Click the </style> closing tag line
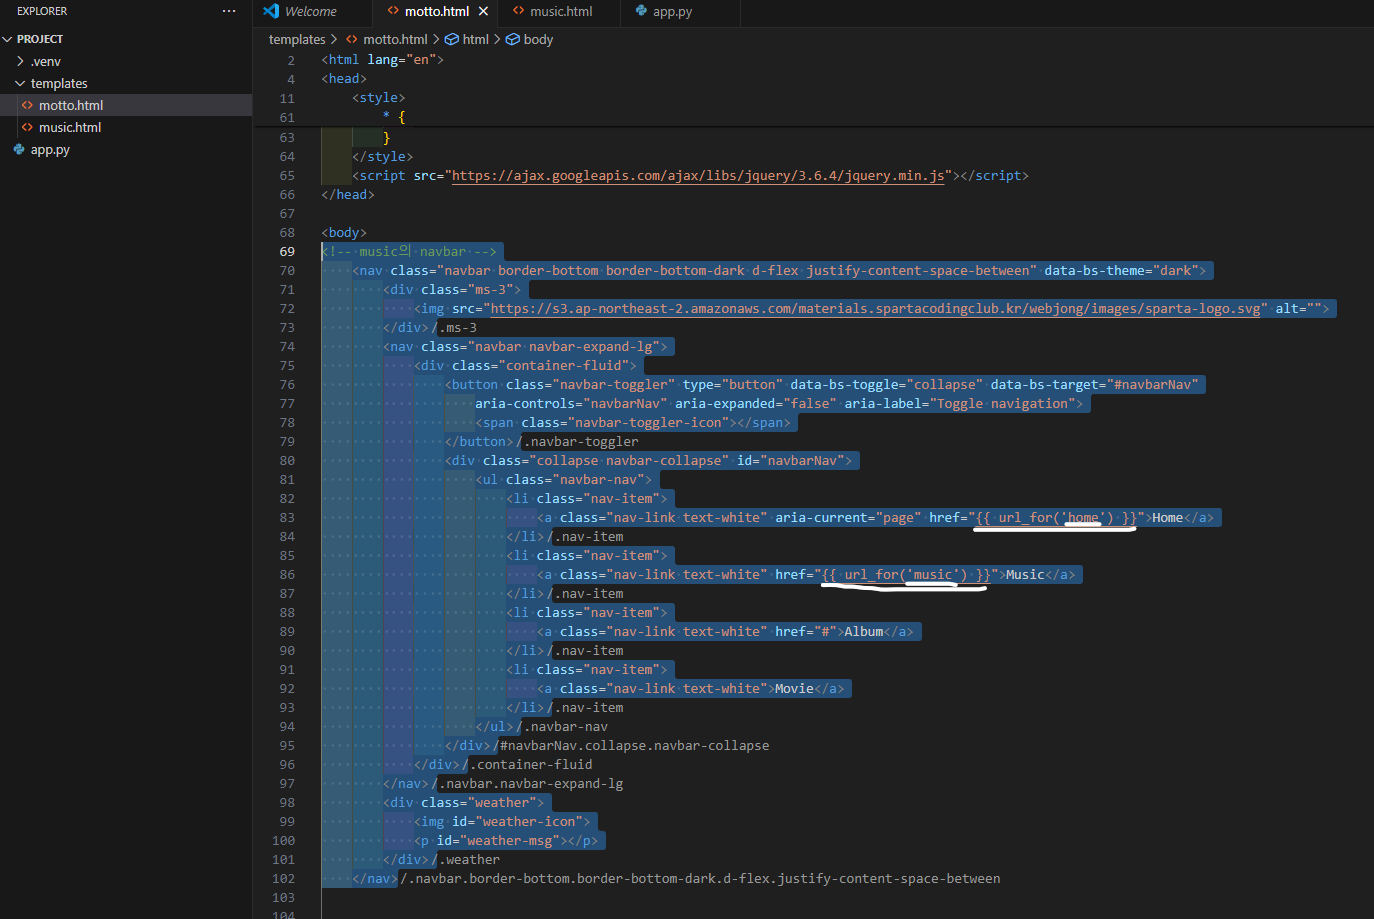 [382, 157]
